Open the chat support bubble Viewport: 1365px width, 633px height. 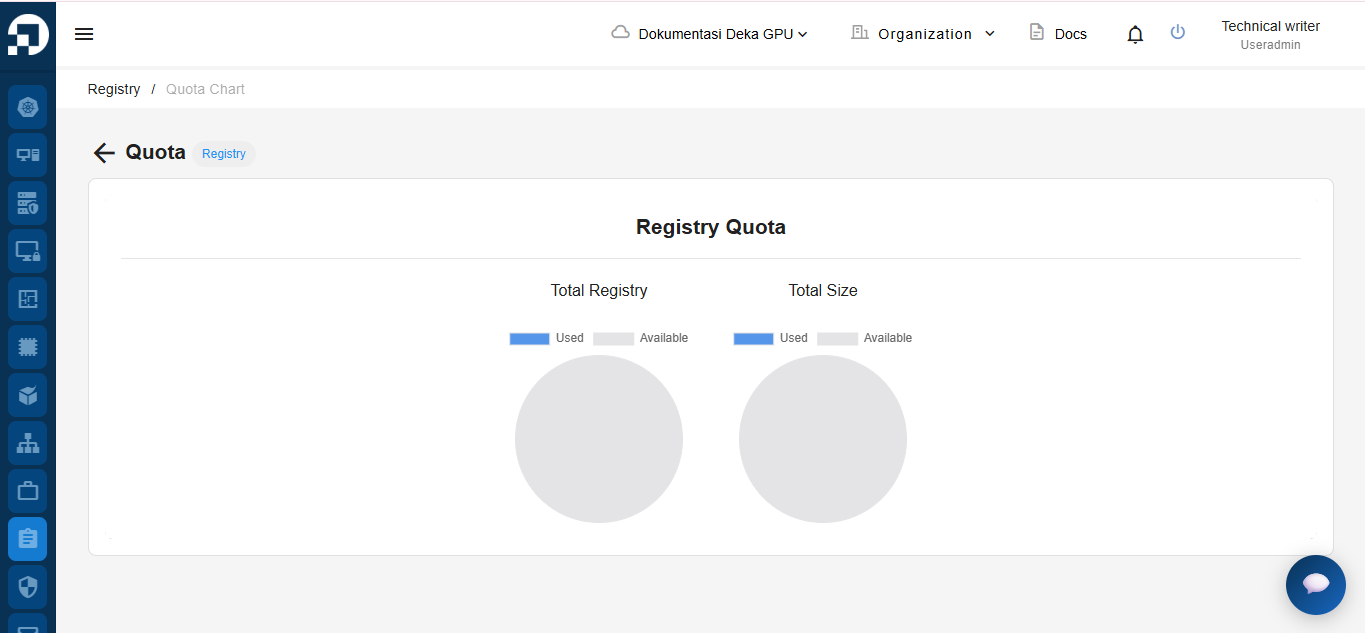point(1315,584)
